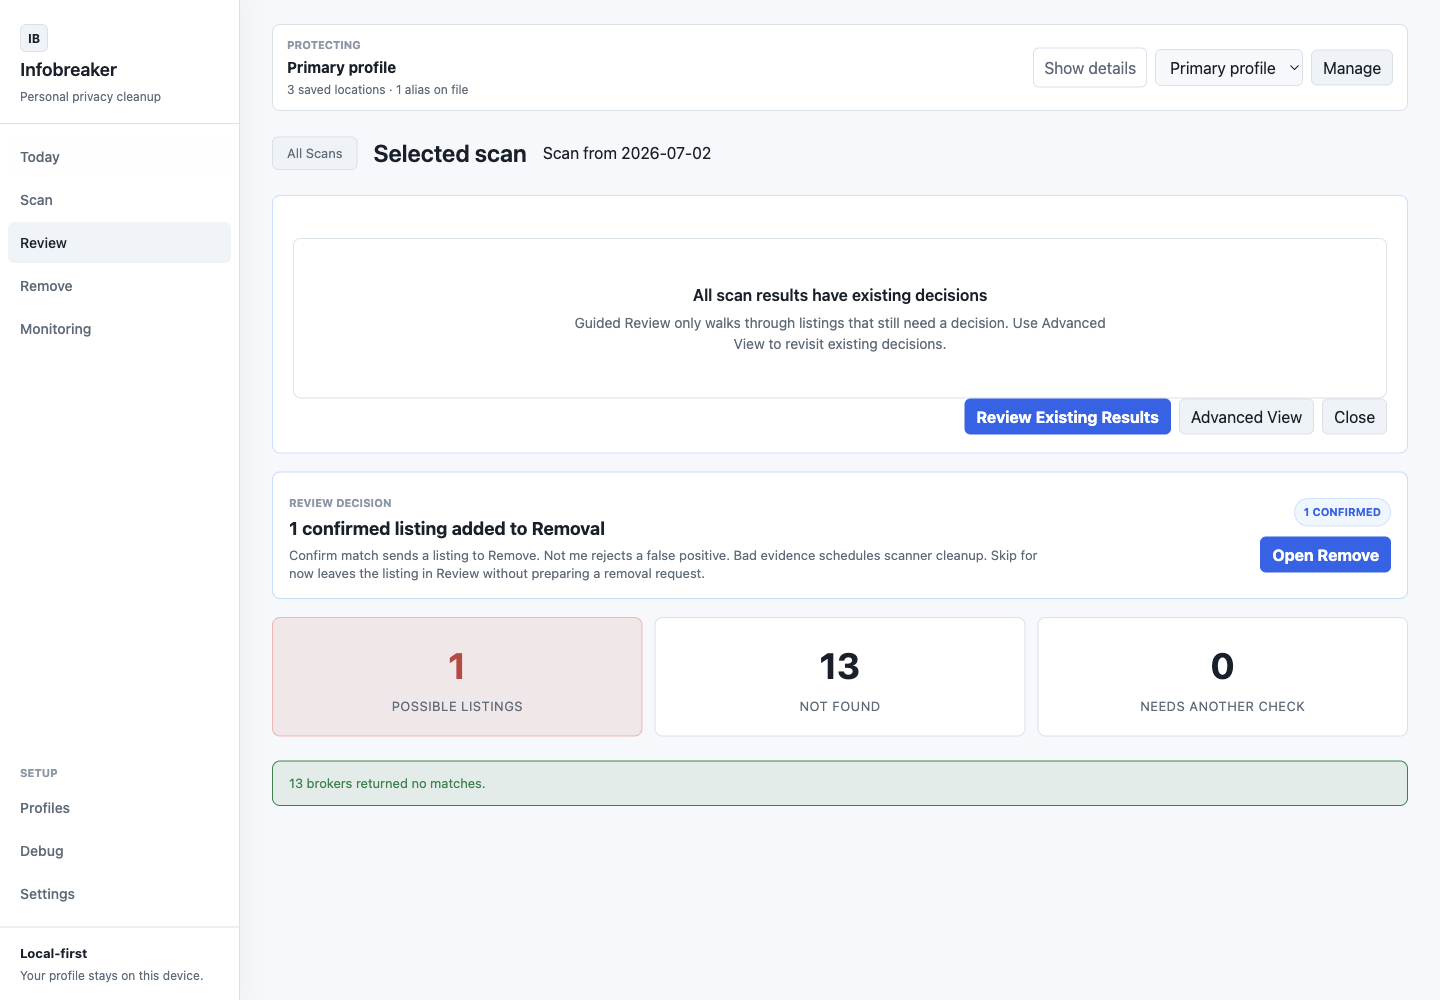Open Settings in the sidebar
The width and height of the screenshot is (1440, 1000).
click(119, 894)
